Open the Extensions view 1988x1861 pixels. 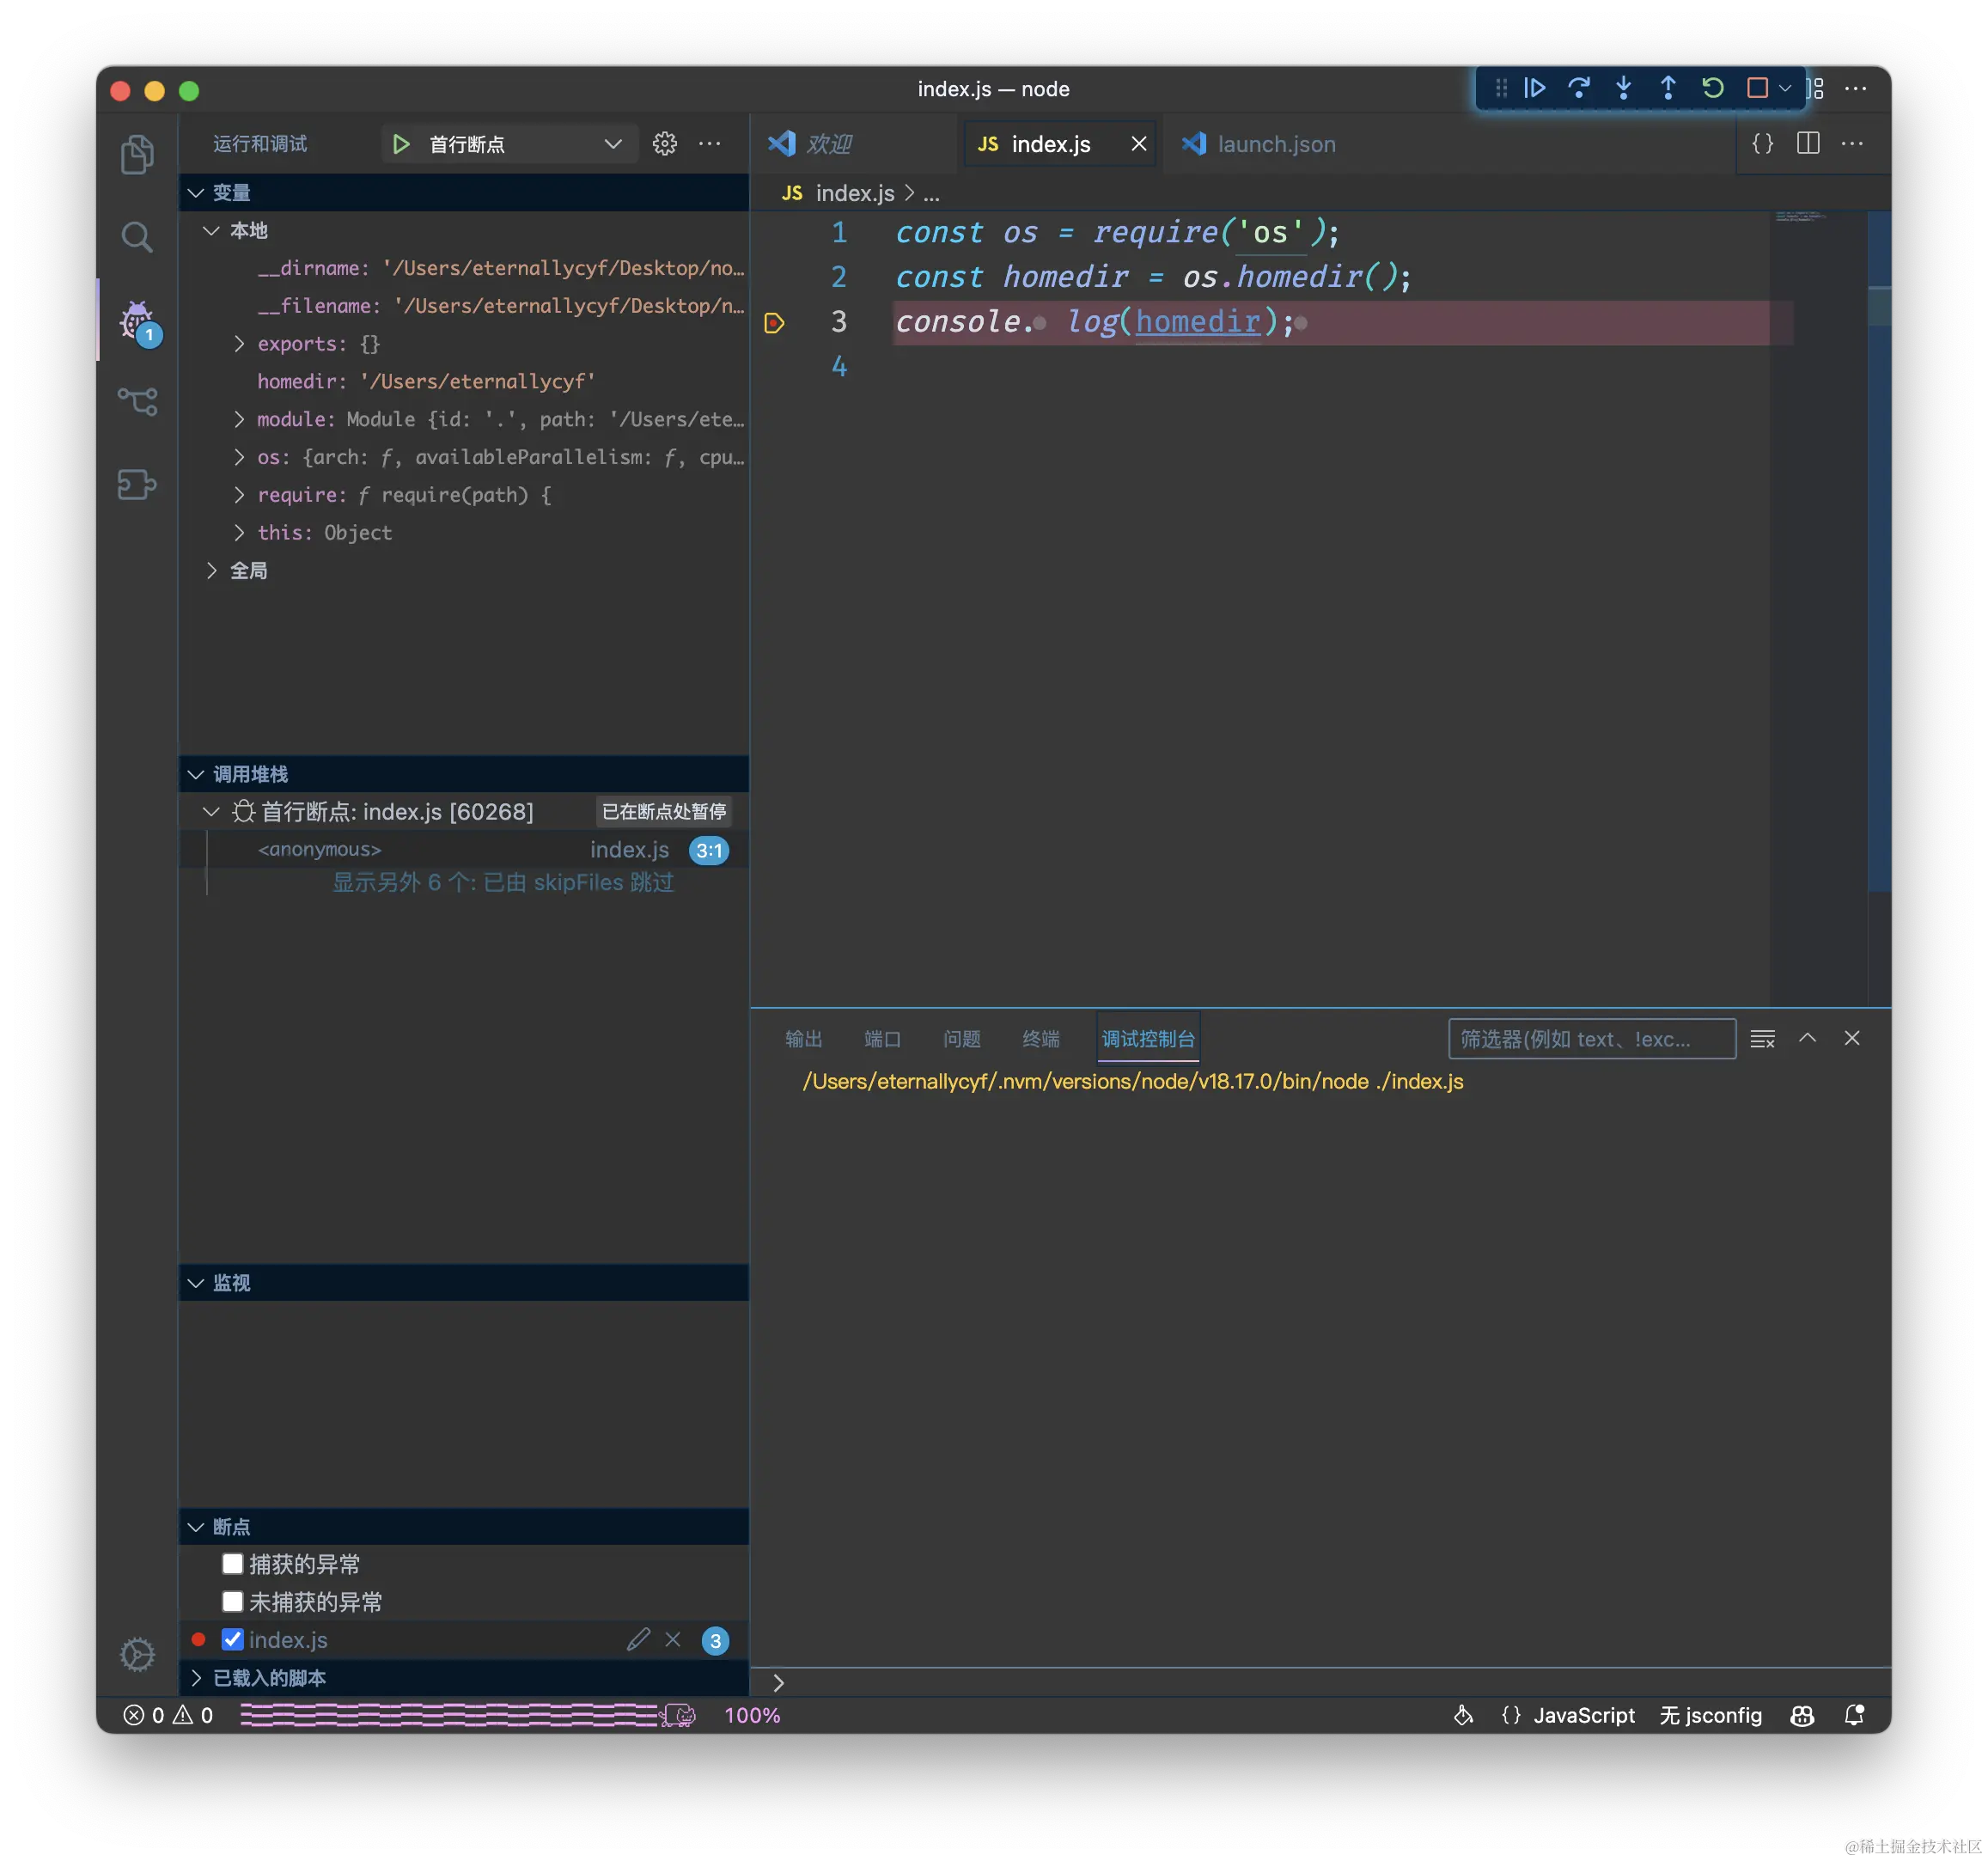pos(137,485)
